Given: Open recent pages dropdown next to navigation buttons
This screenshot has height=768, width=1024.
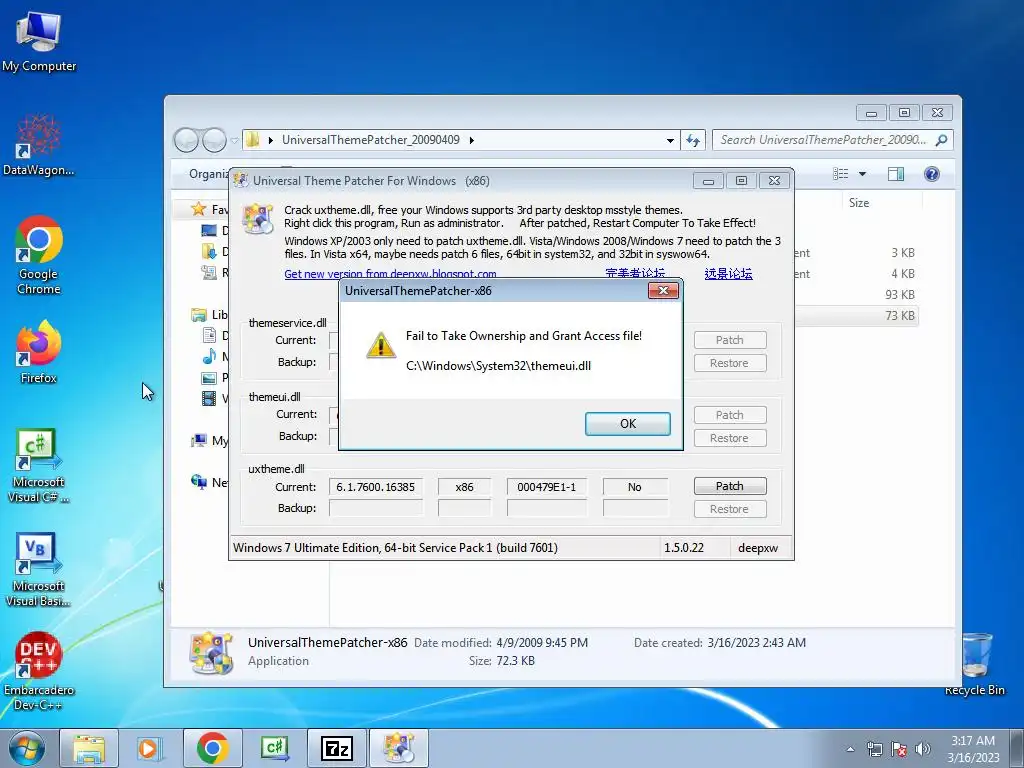Looking at the screenshot, I should (234, 140).
